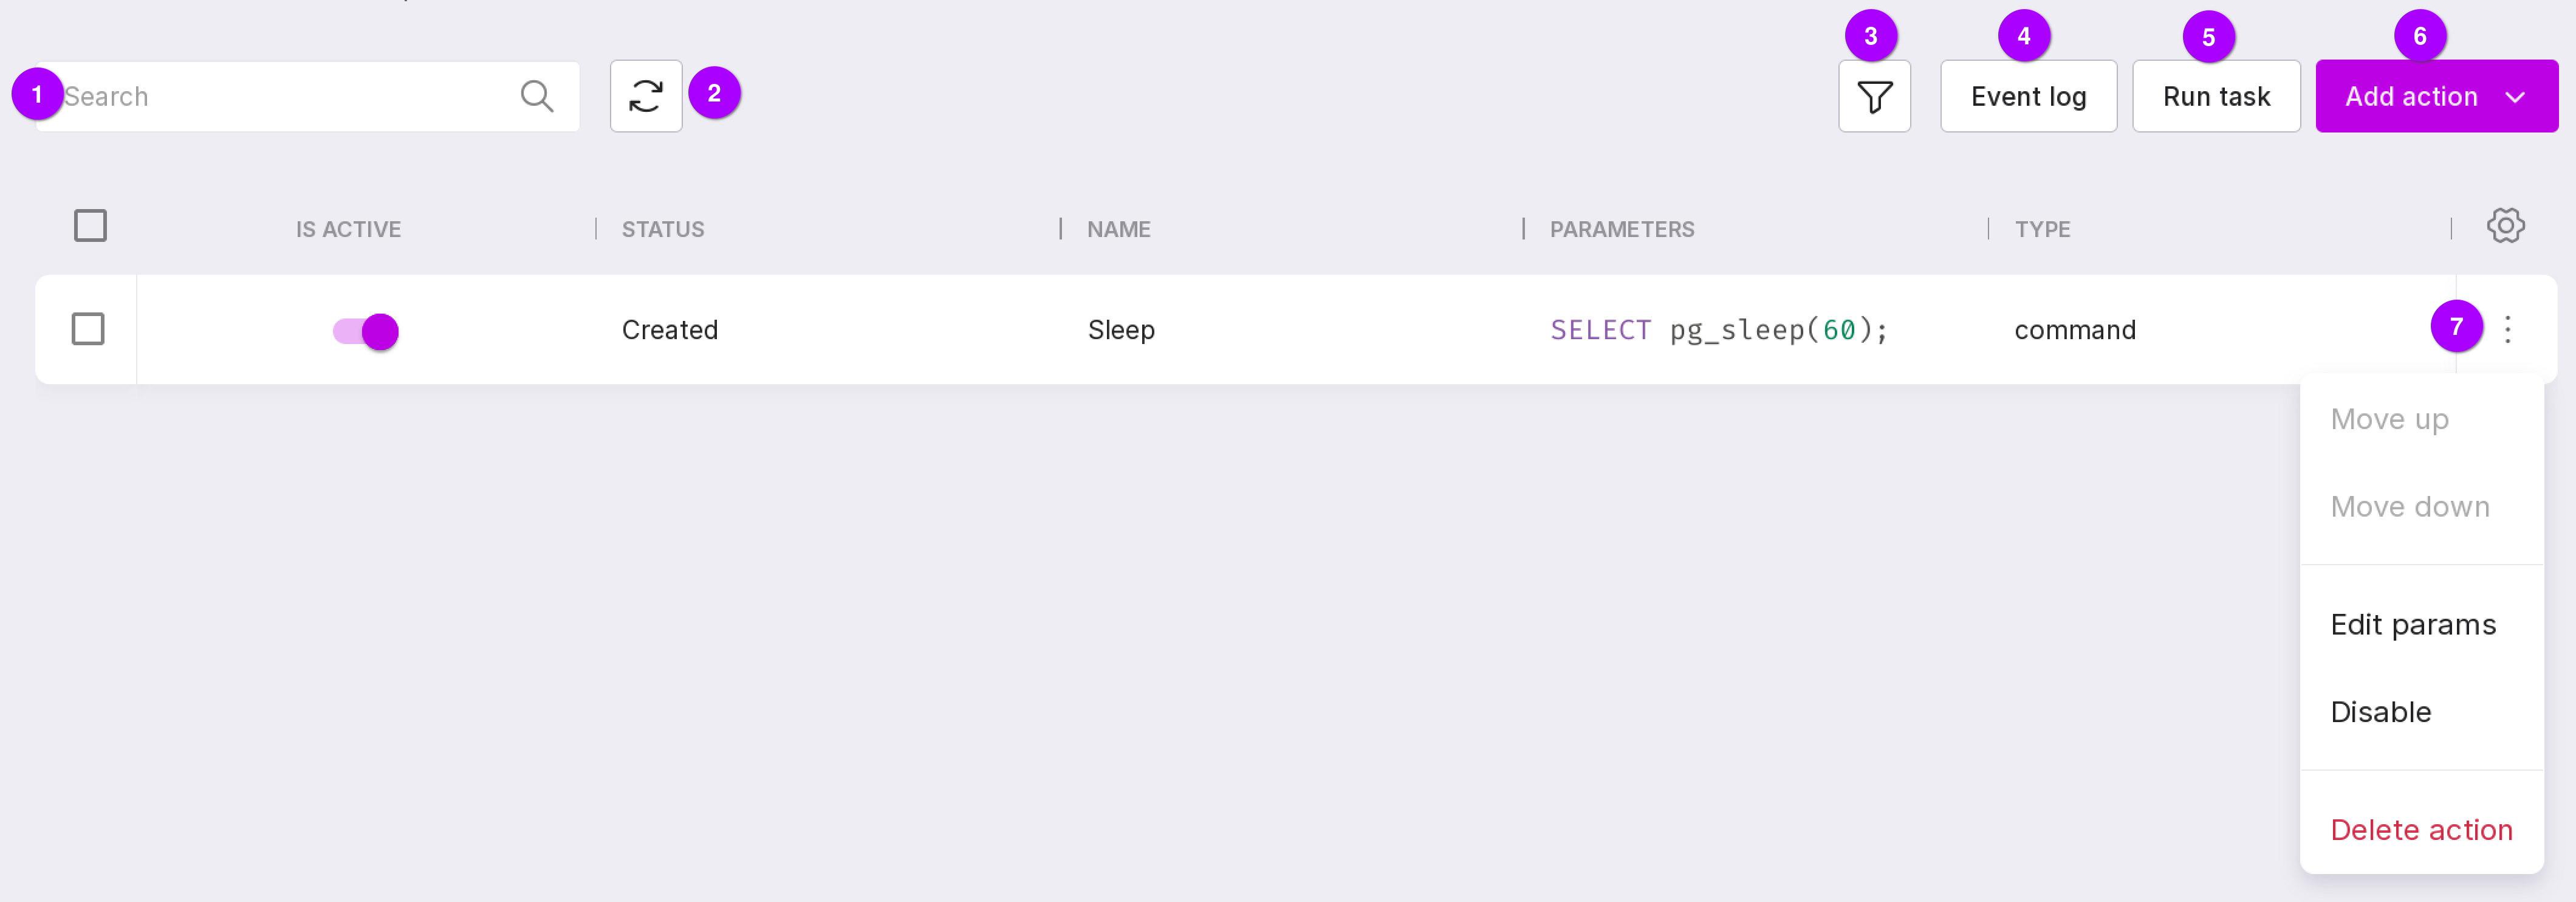This screenshot has width=2576, height=902.
Task: Choose Edit params from the menu
Action: click(2412, 624)
